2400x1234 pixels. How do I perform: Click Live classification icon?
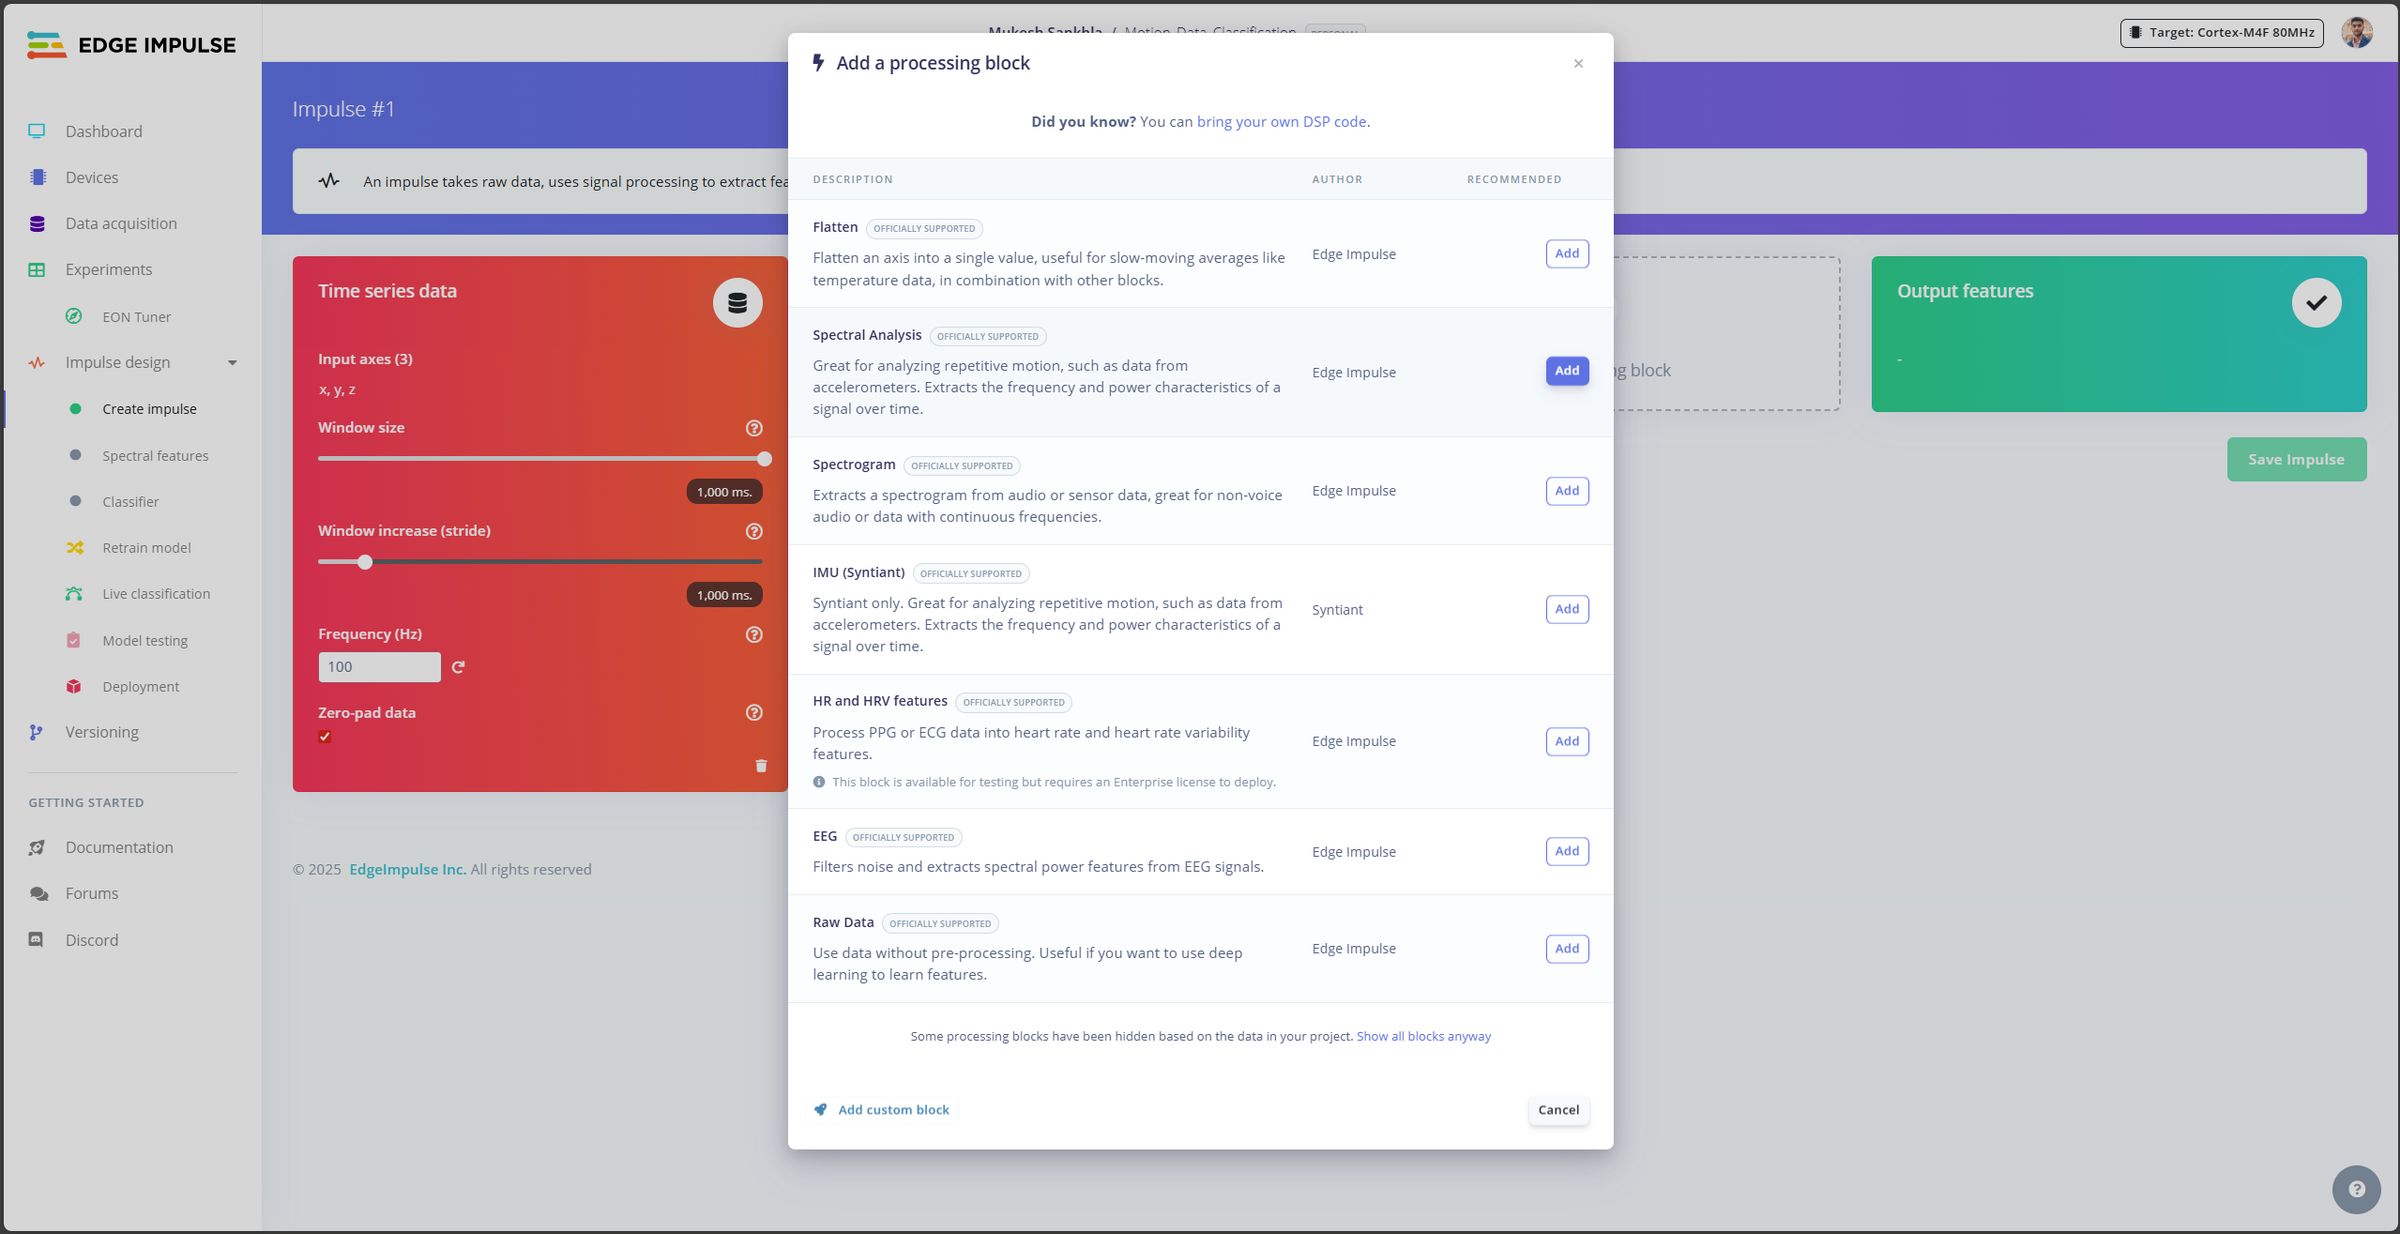point(74,593)
